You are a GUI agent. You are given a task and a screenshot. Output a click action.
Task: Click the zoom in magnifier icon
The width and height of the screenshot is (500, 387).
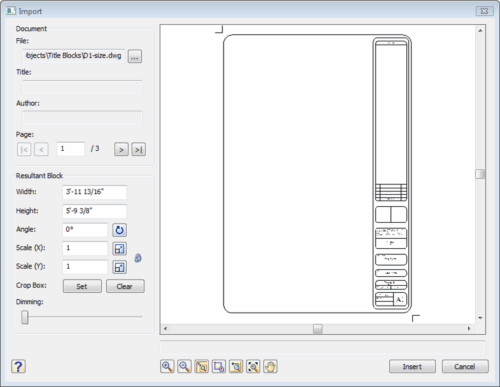coord(167,366)
